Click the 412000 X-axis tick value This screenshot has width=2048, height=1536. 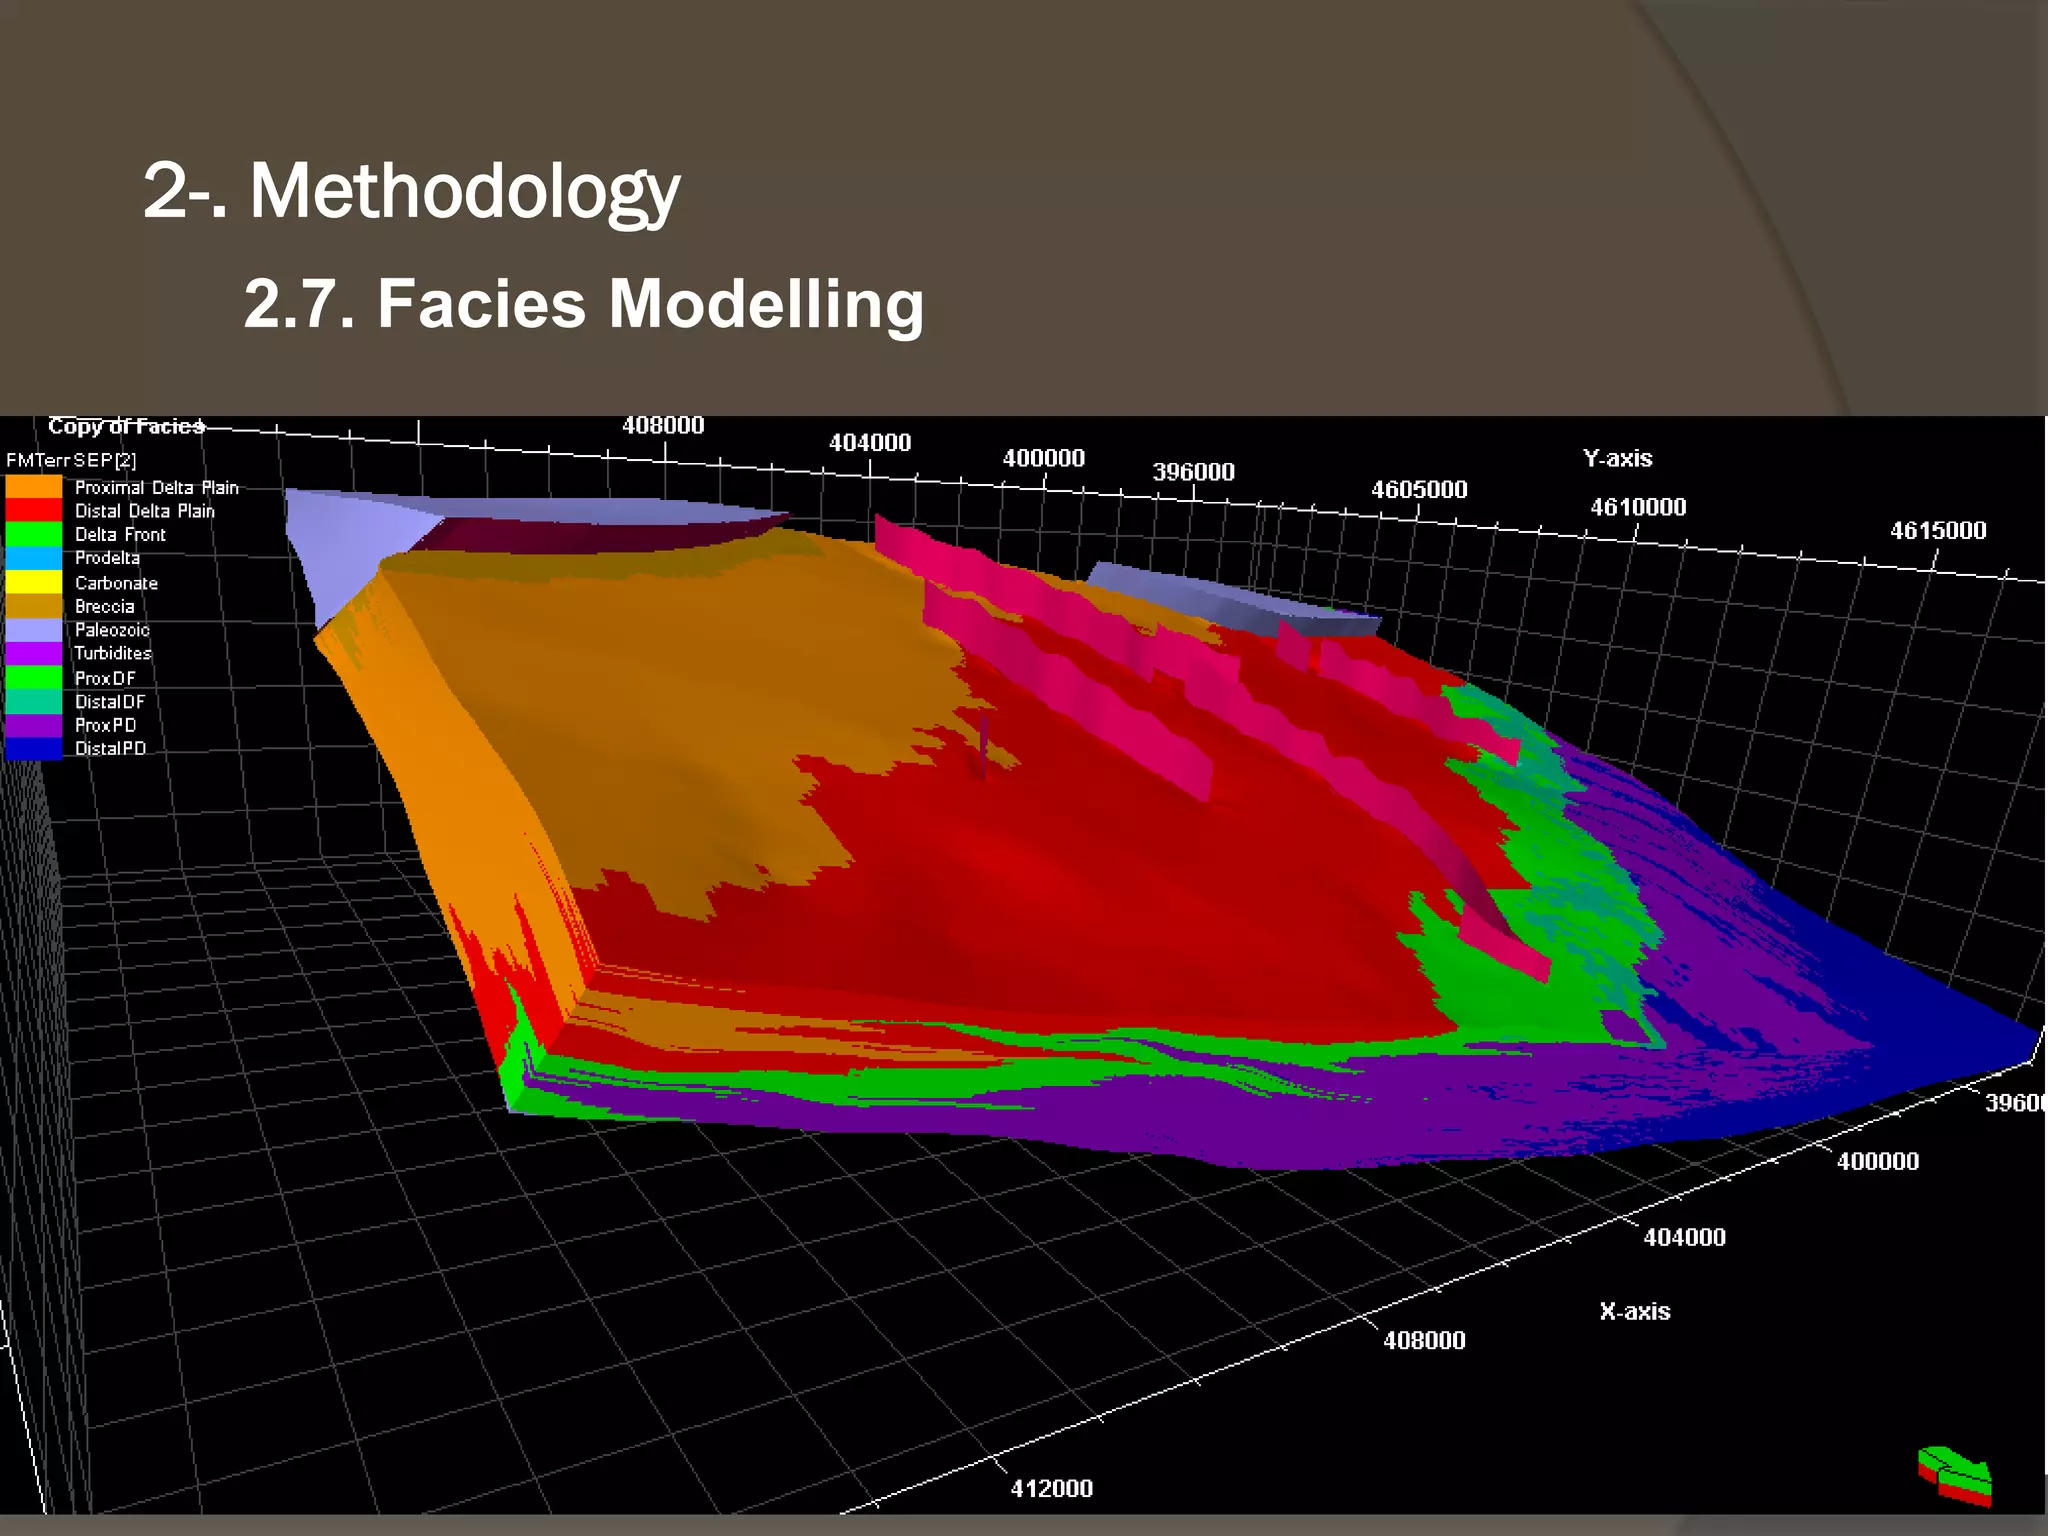[x=1051, y=1488]
